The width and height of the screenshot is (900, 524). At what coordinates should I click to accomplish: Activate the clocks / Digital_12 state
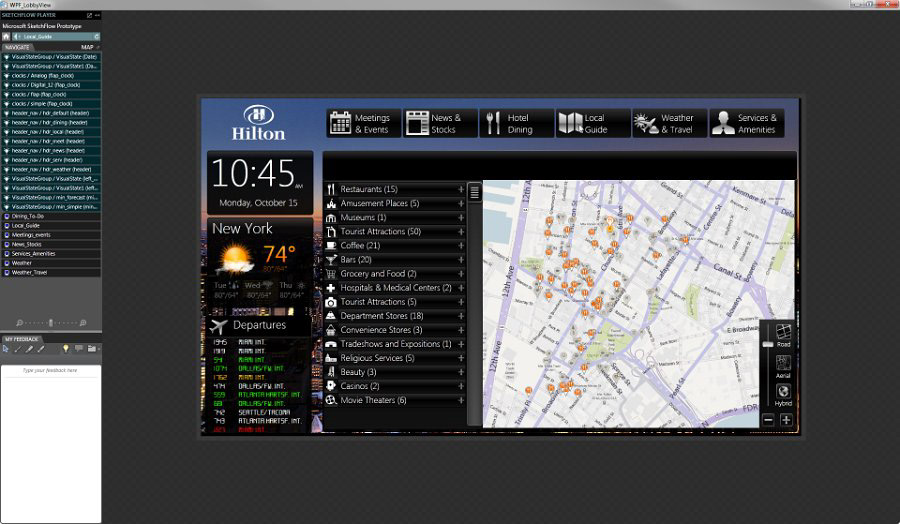[x=51, y=85]
